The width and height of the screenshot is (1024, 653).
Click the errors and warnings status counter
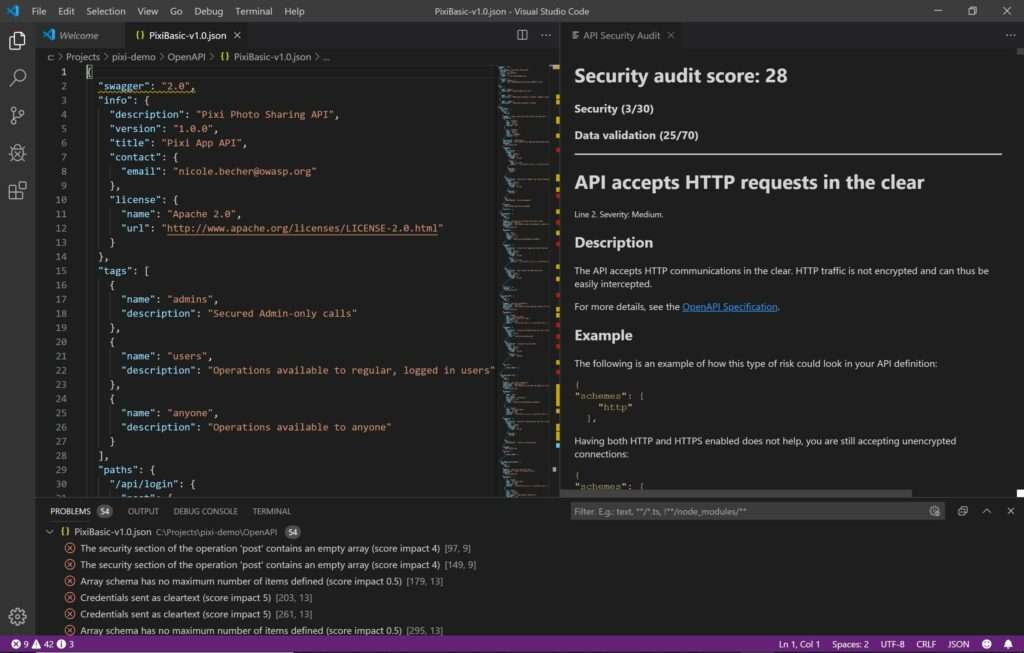32,644
